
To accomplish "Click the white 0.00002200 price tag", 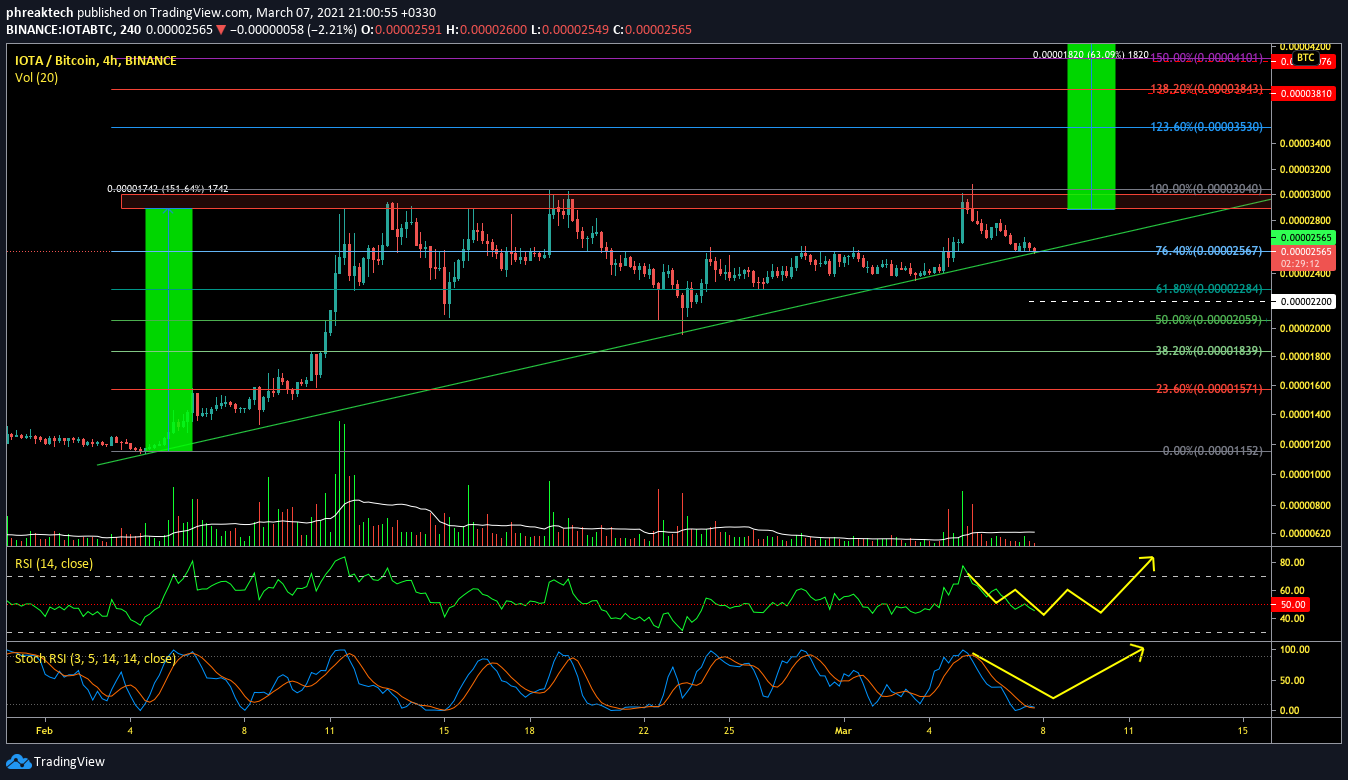I will coord(1306,301).
